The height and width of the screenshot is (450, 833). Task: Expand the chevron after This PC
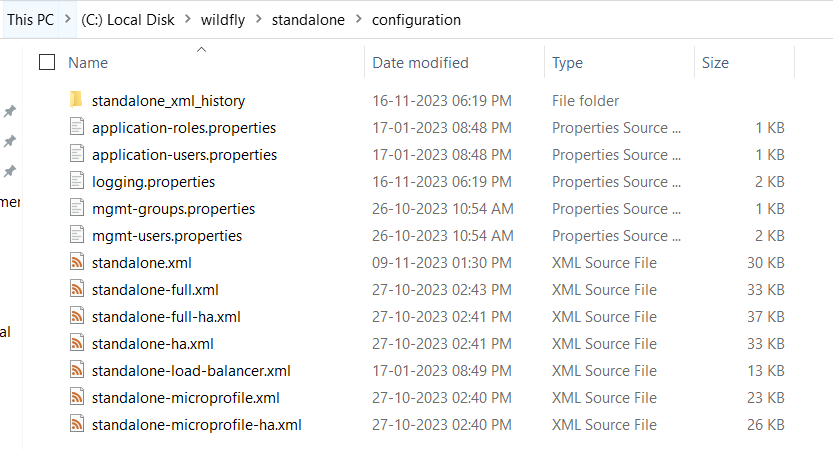click(x=67, y=19)
